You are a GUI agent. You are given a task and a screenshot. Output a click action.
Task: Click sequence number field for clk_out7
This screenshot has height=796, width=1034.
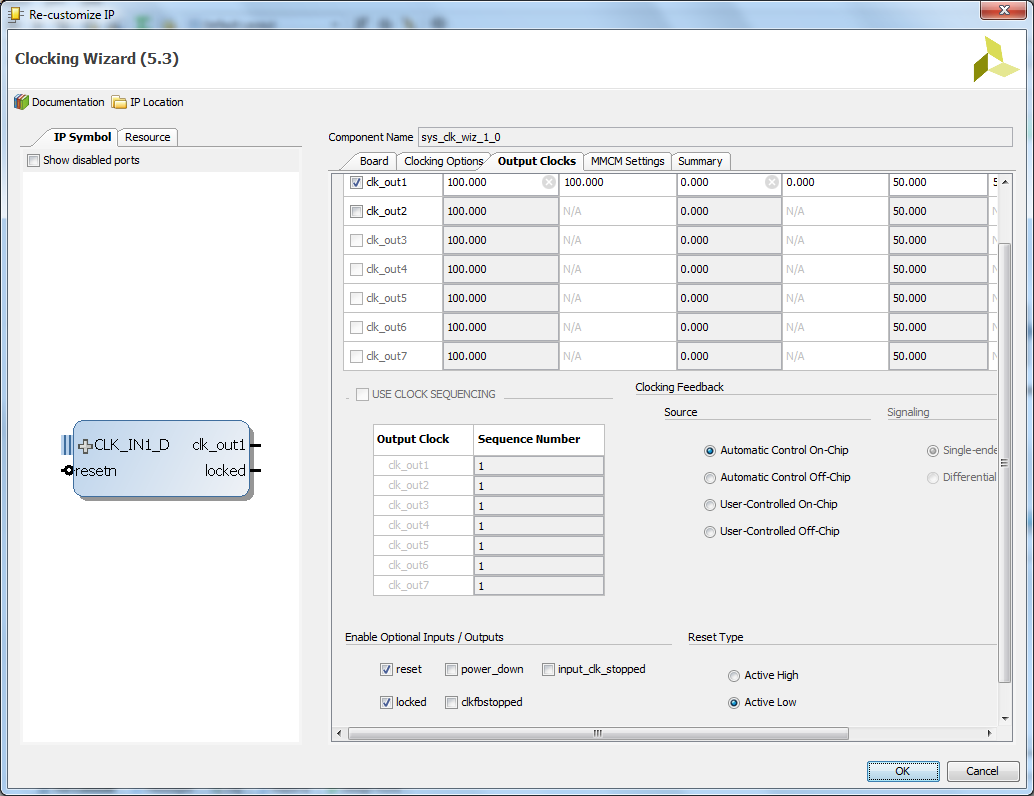coord(538,586)
